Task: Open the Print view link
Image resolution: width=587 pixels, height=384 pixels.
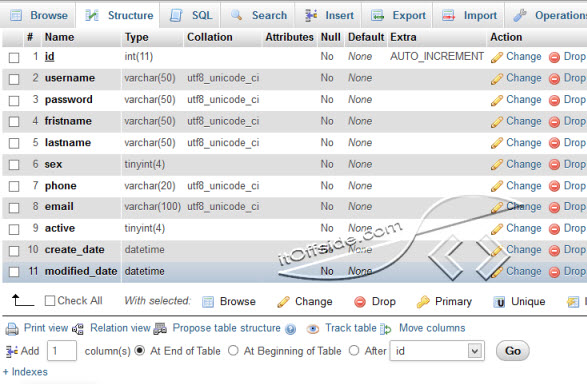Action: (46, 328)
